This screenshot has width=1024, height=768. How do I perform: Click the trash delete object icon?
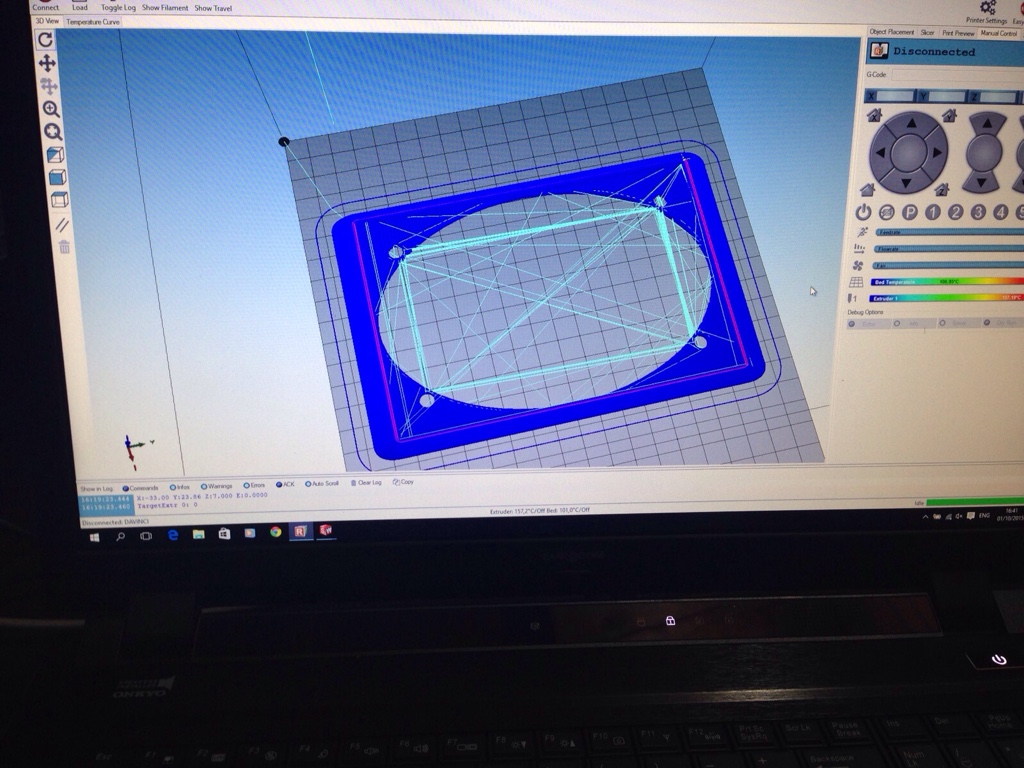tap(64, 247)
